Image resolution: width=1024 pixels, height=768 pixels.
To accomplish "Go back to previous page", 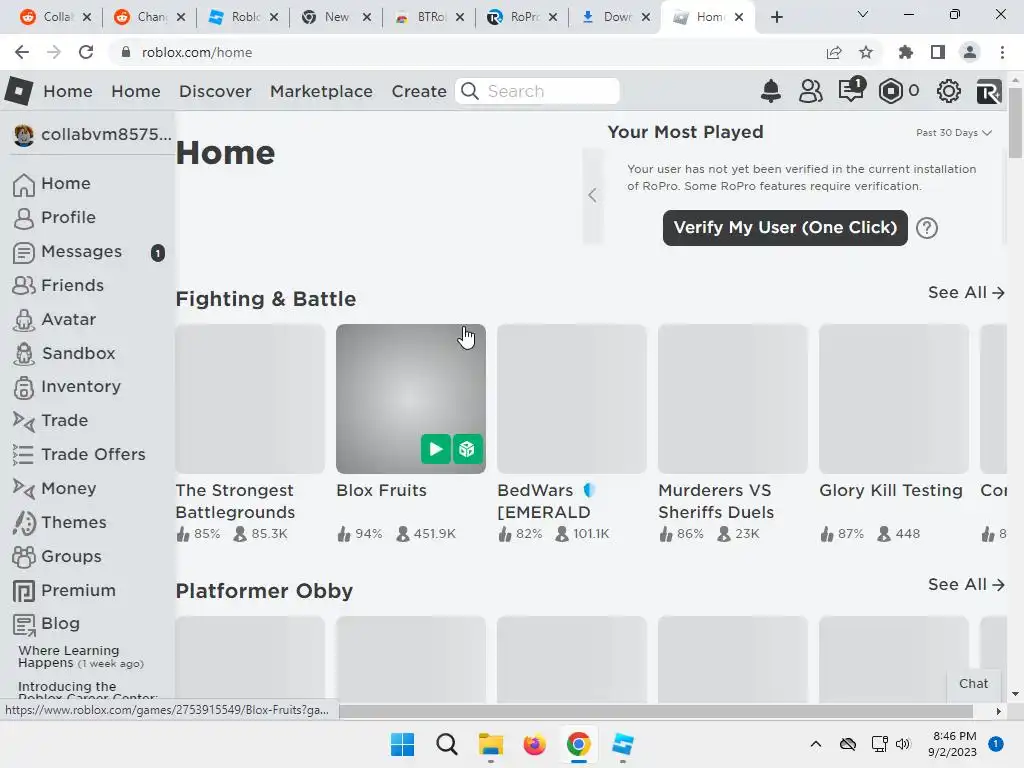I will click(x=22, y=52).
